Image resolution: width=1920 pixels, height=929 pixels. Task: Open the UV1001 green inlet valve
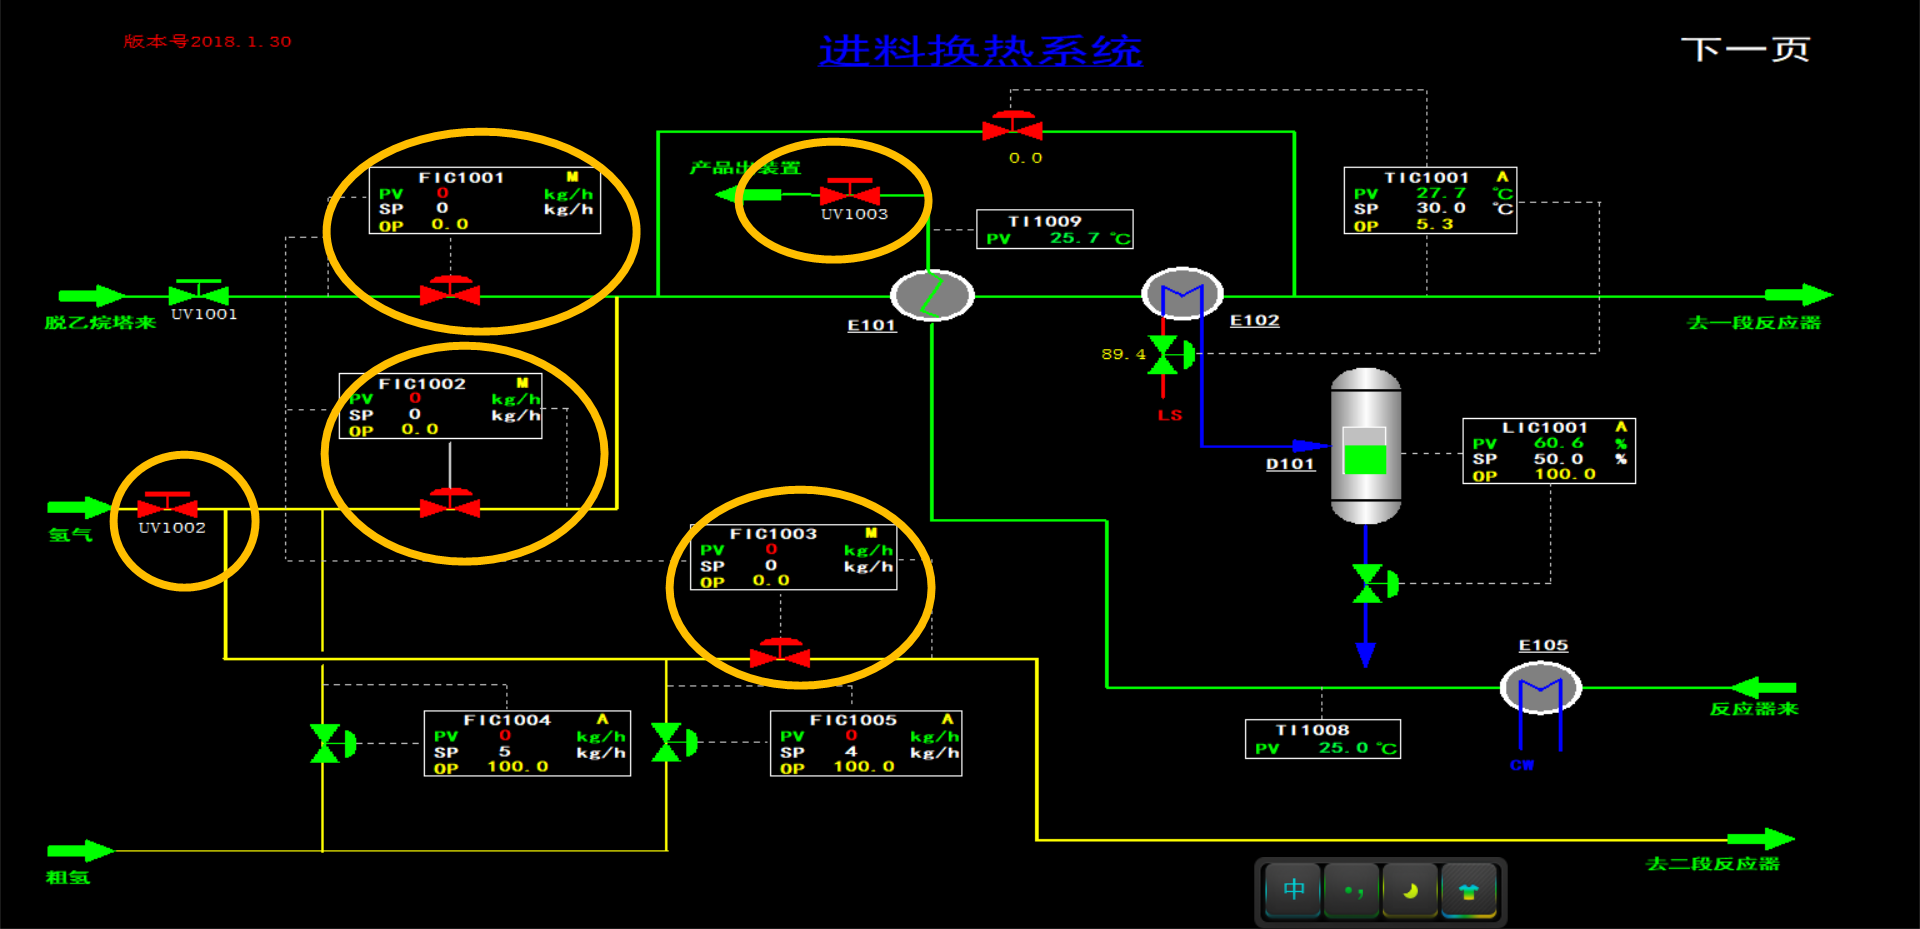(198, 292)
